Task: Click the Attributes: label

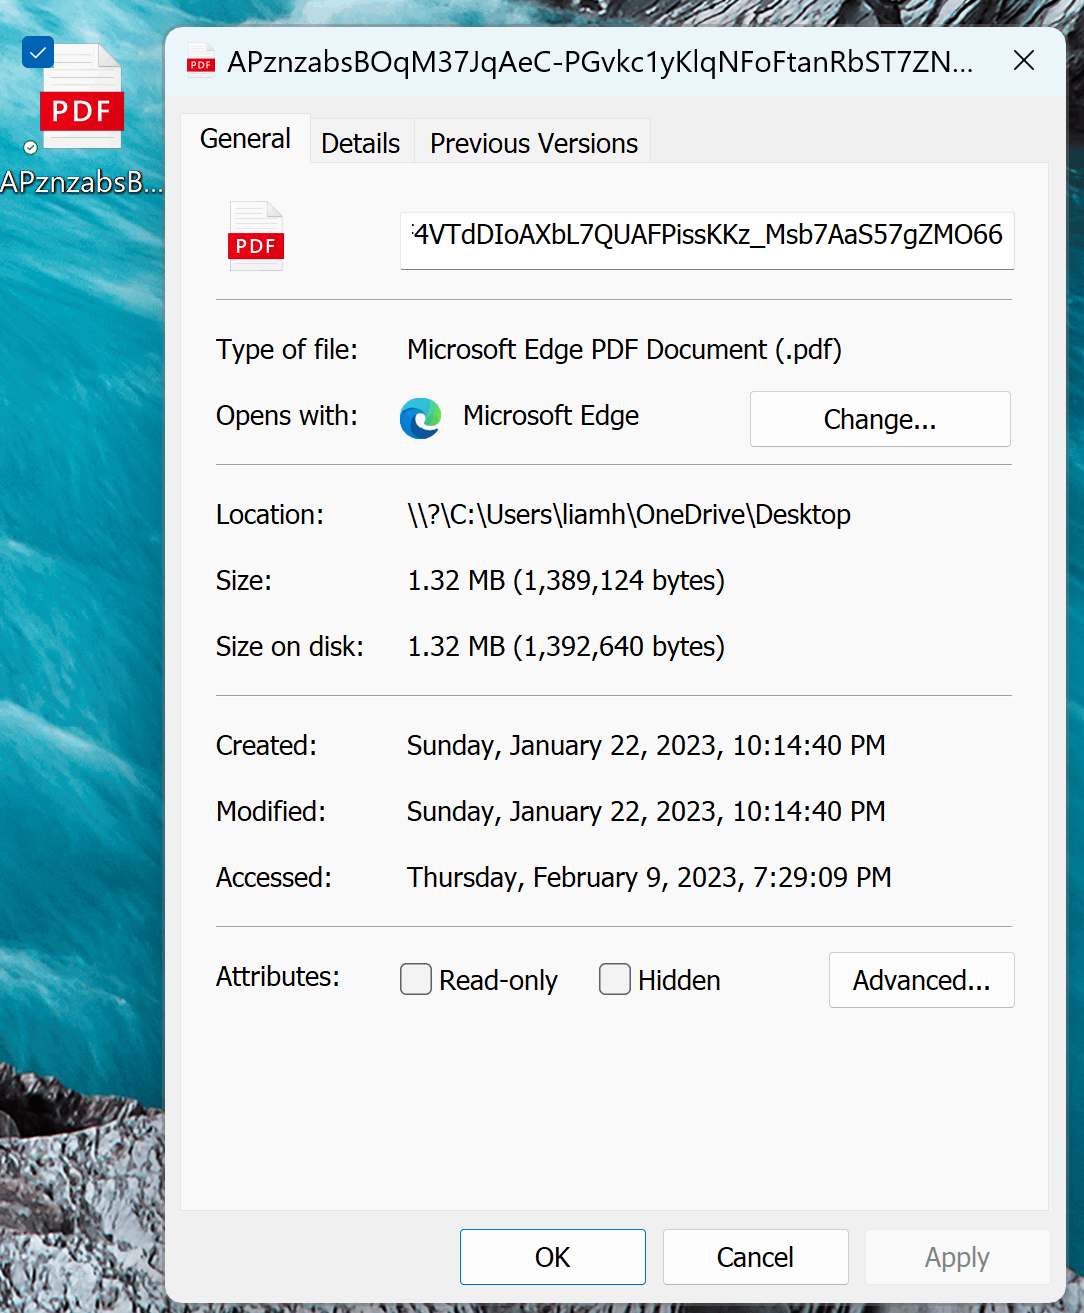Action: pyautogui.click(x=278, y=976)
